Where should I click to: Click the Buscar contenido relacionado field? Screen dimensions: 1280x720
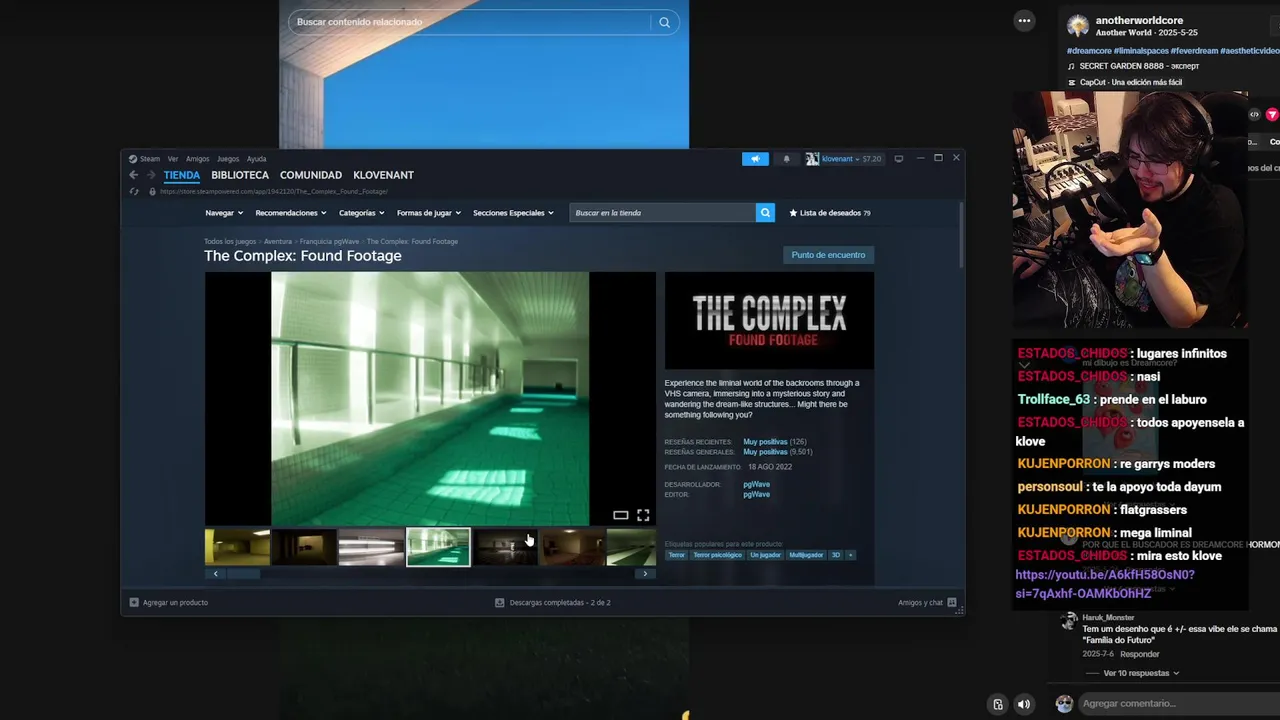470,22
